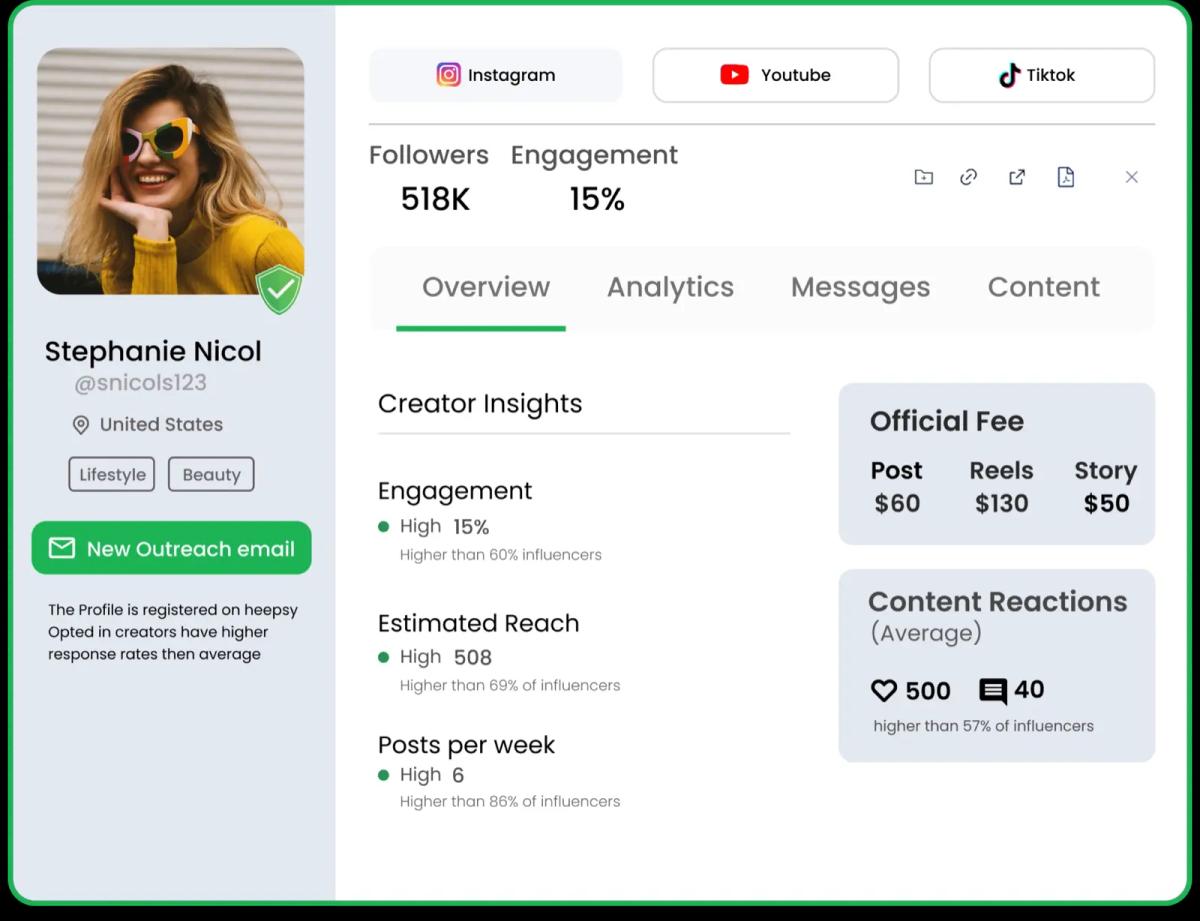The width and height of the screenshot is (1200, 921).
Task: Click the comment bubble icon near 40
Action: pyautogui.click(x=993, y=690)
